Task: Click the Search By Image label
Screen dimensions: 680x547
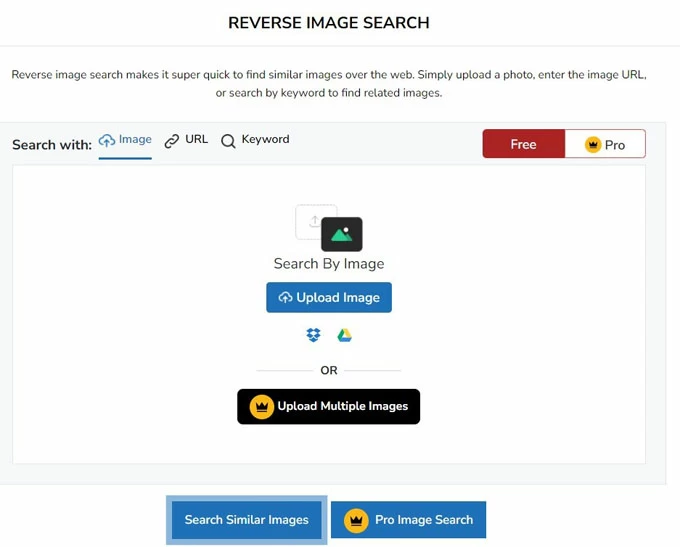Action: 329,264
